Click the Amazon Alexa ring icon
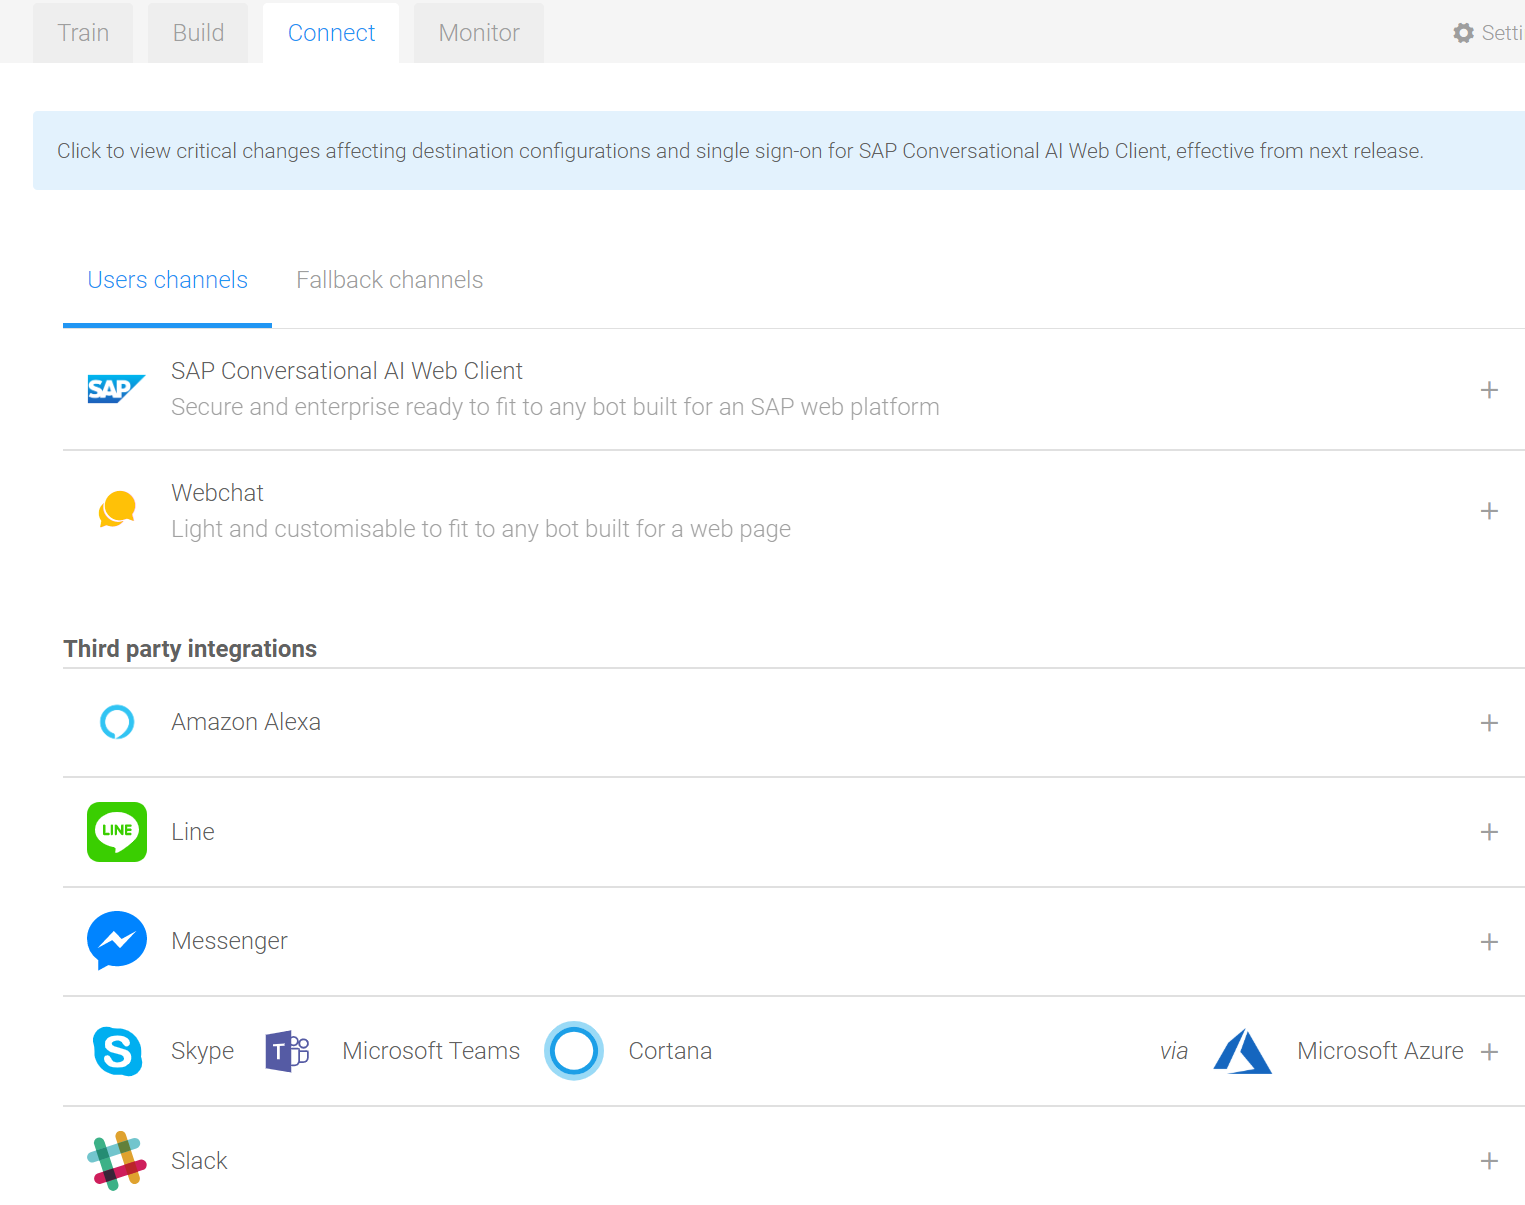The width and height of the screenshot is (1525, 1205). click(117, 722)
